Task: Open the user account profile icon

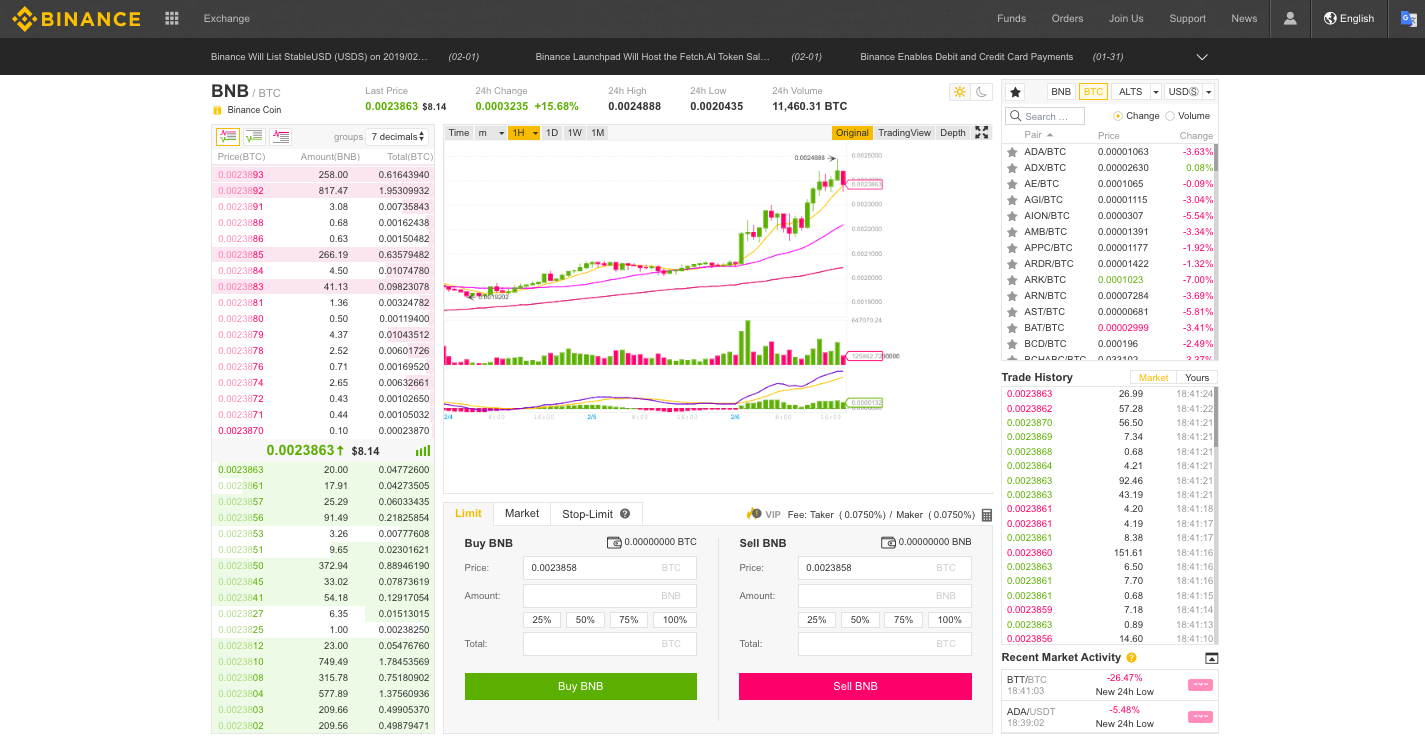Action: coord(1290,18)
